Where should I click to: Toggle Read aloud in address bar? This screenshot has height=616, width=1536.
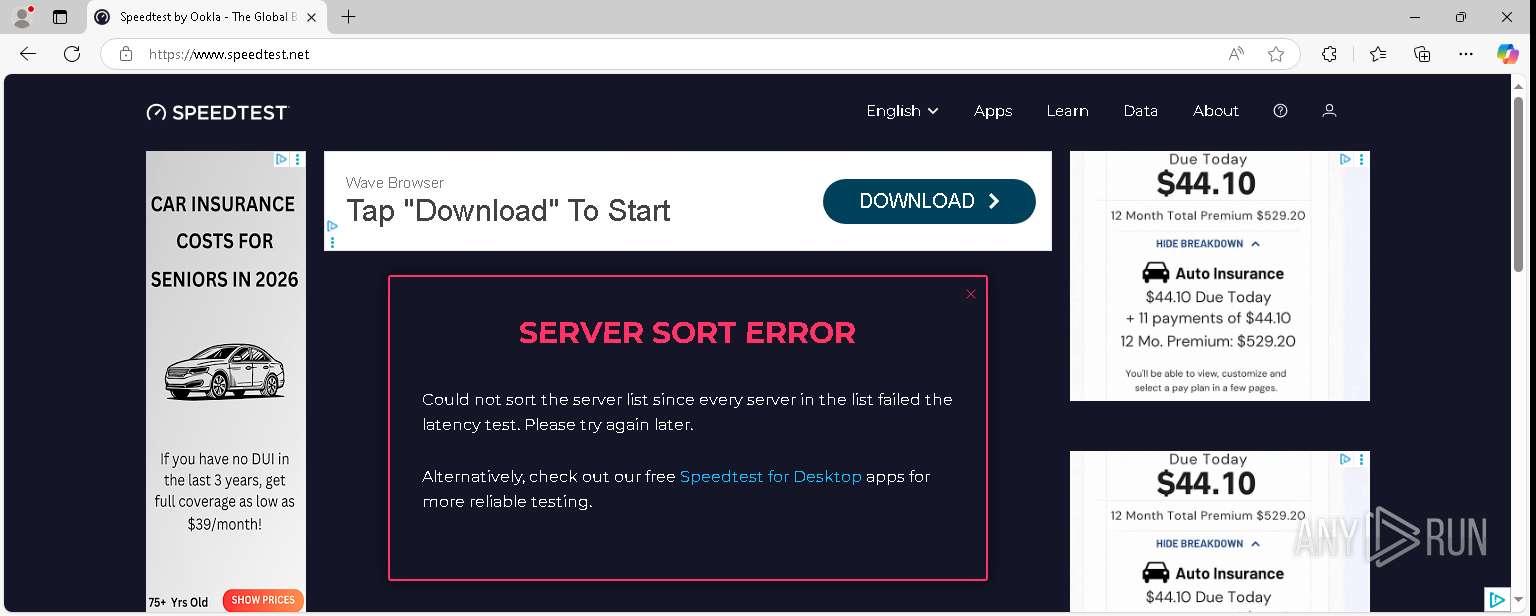1237,54
